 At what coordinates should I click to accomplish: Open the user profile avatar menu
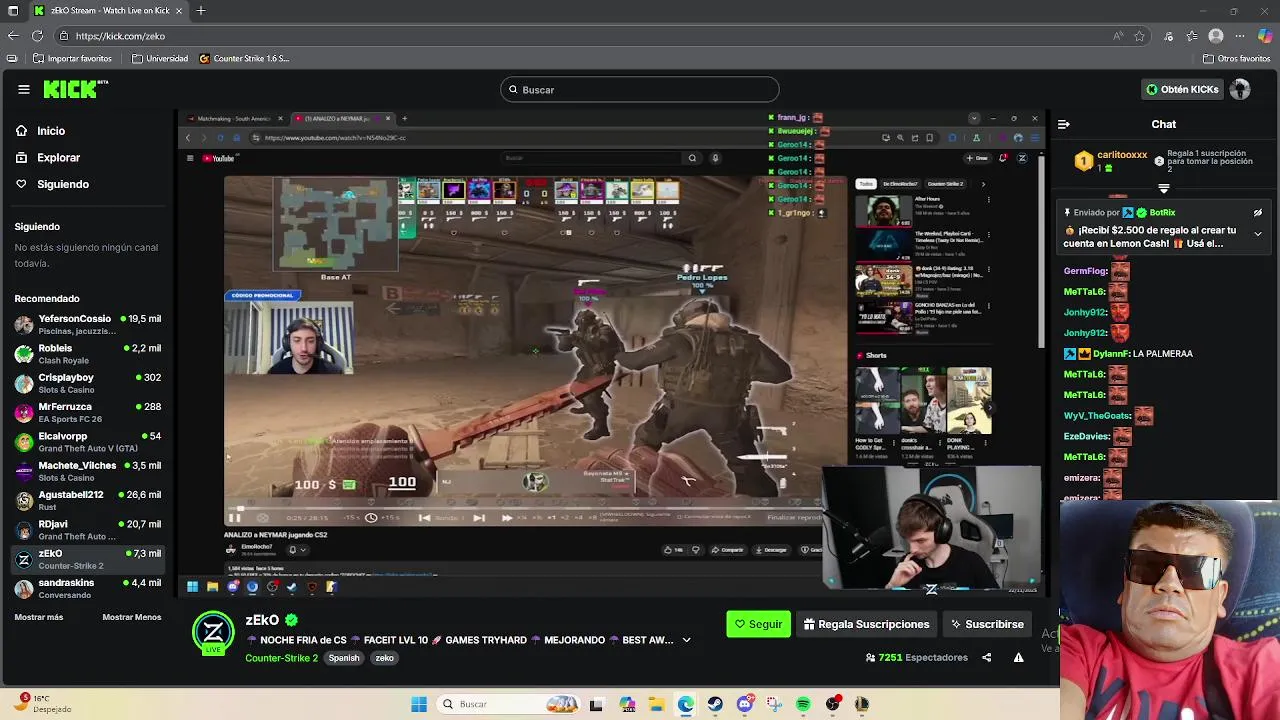[1240, 89]
